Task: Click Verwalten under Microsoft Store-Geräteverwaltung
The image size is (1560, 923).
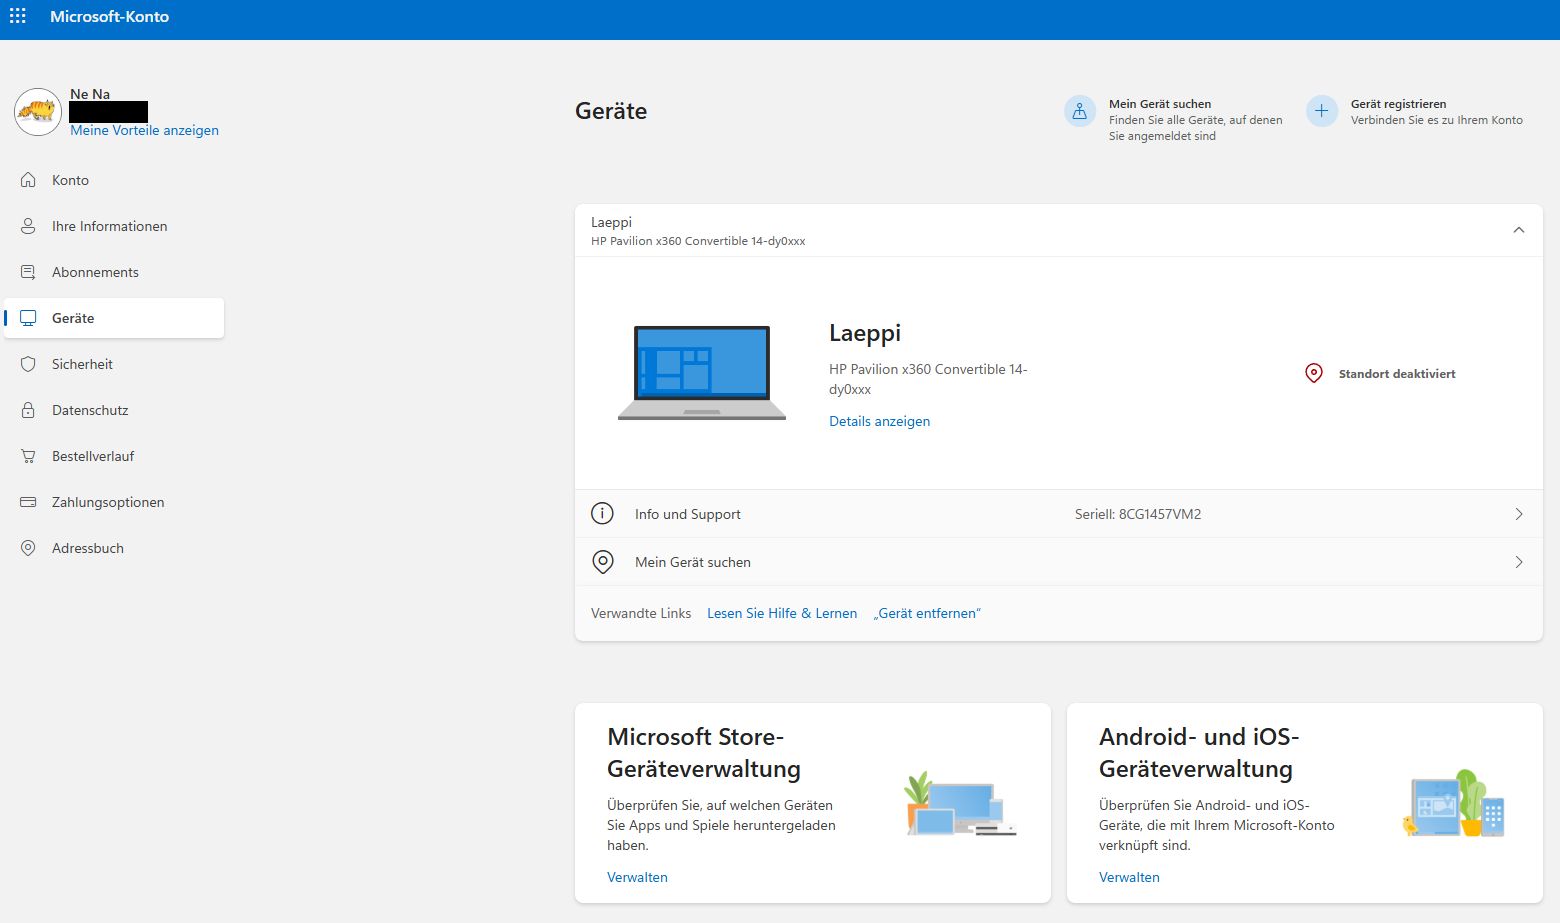Action: point(637,877)
